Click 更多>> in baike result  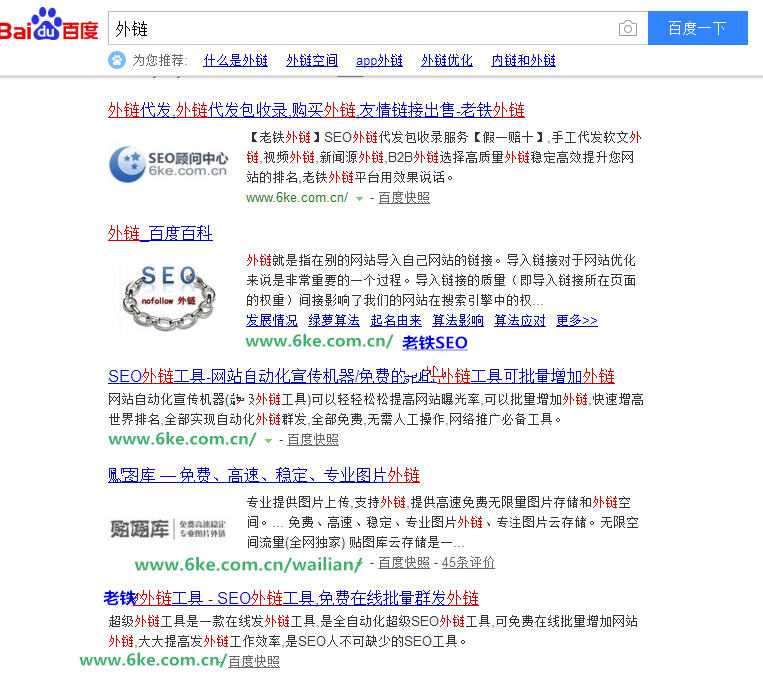coord(577,320)
